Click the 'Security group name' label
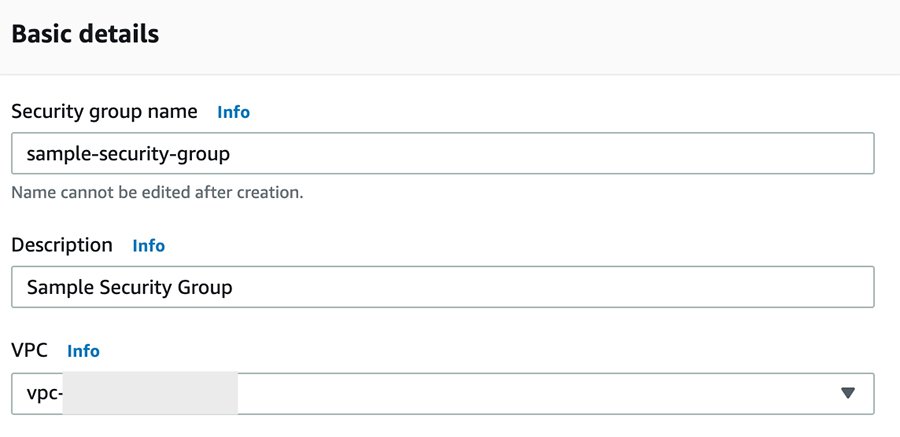This screenshot has height=437, width=900. pyautogui.click(x=104, y=112)
